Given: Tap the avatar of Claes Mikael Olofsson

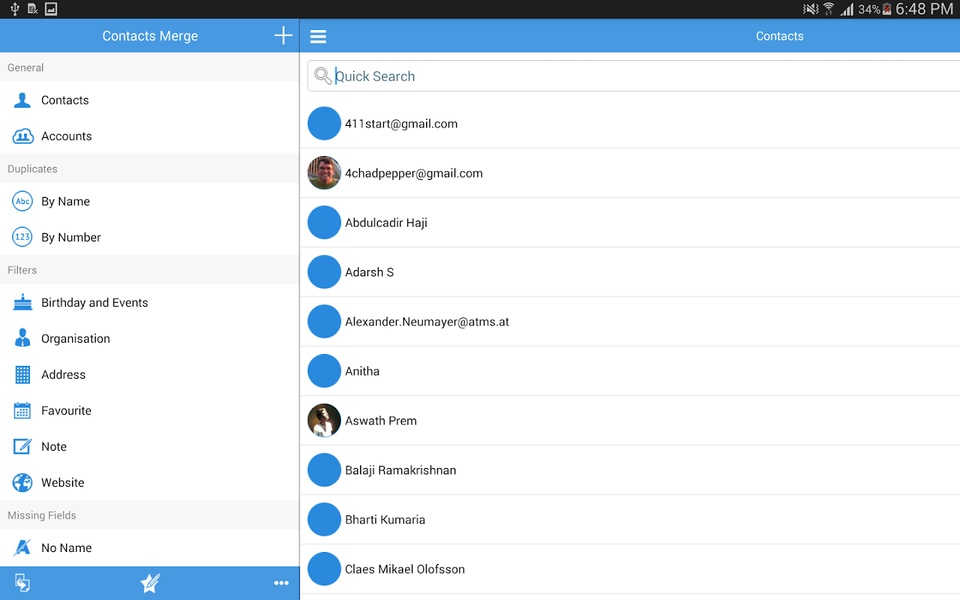Looking at the screenshot, I should pos(324,569).
